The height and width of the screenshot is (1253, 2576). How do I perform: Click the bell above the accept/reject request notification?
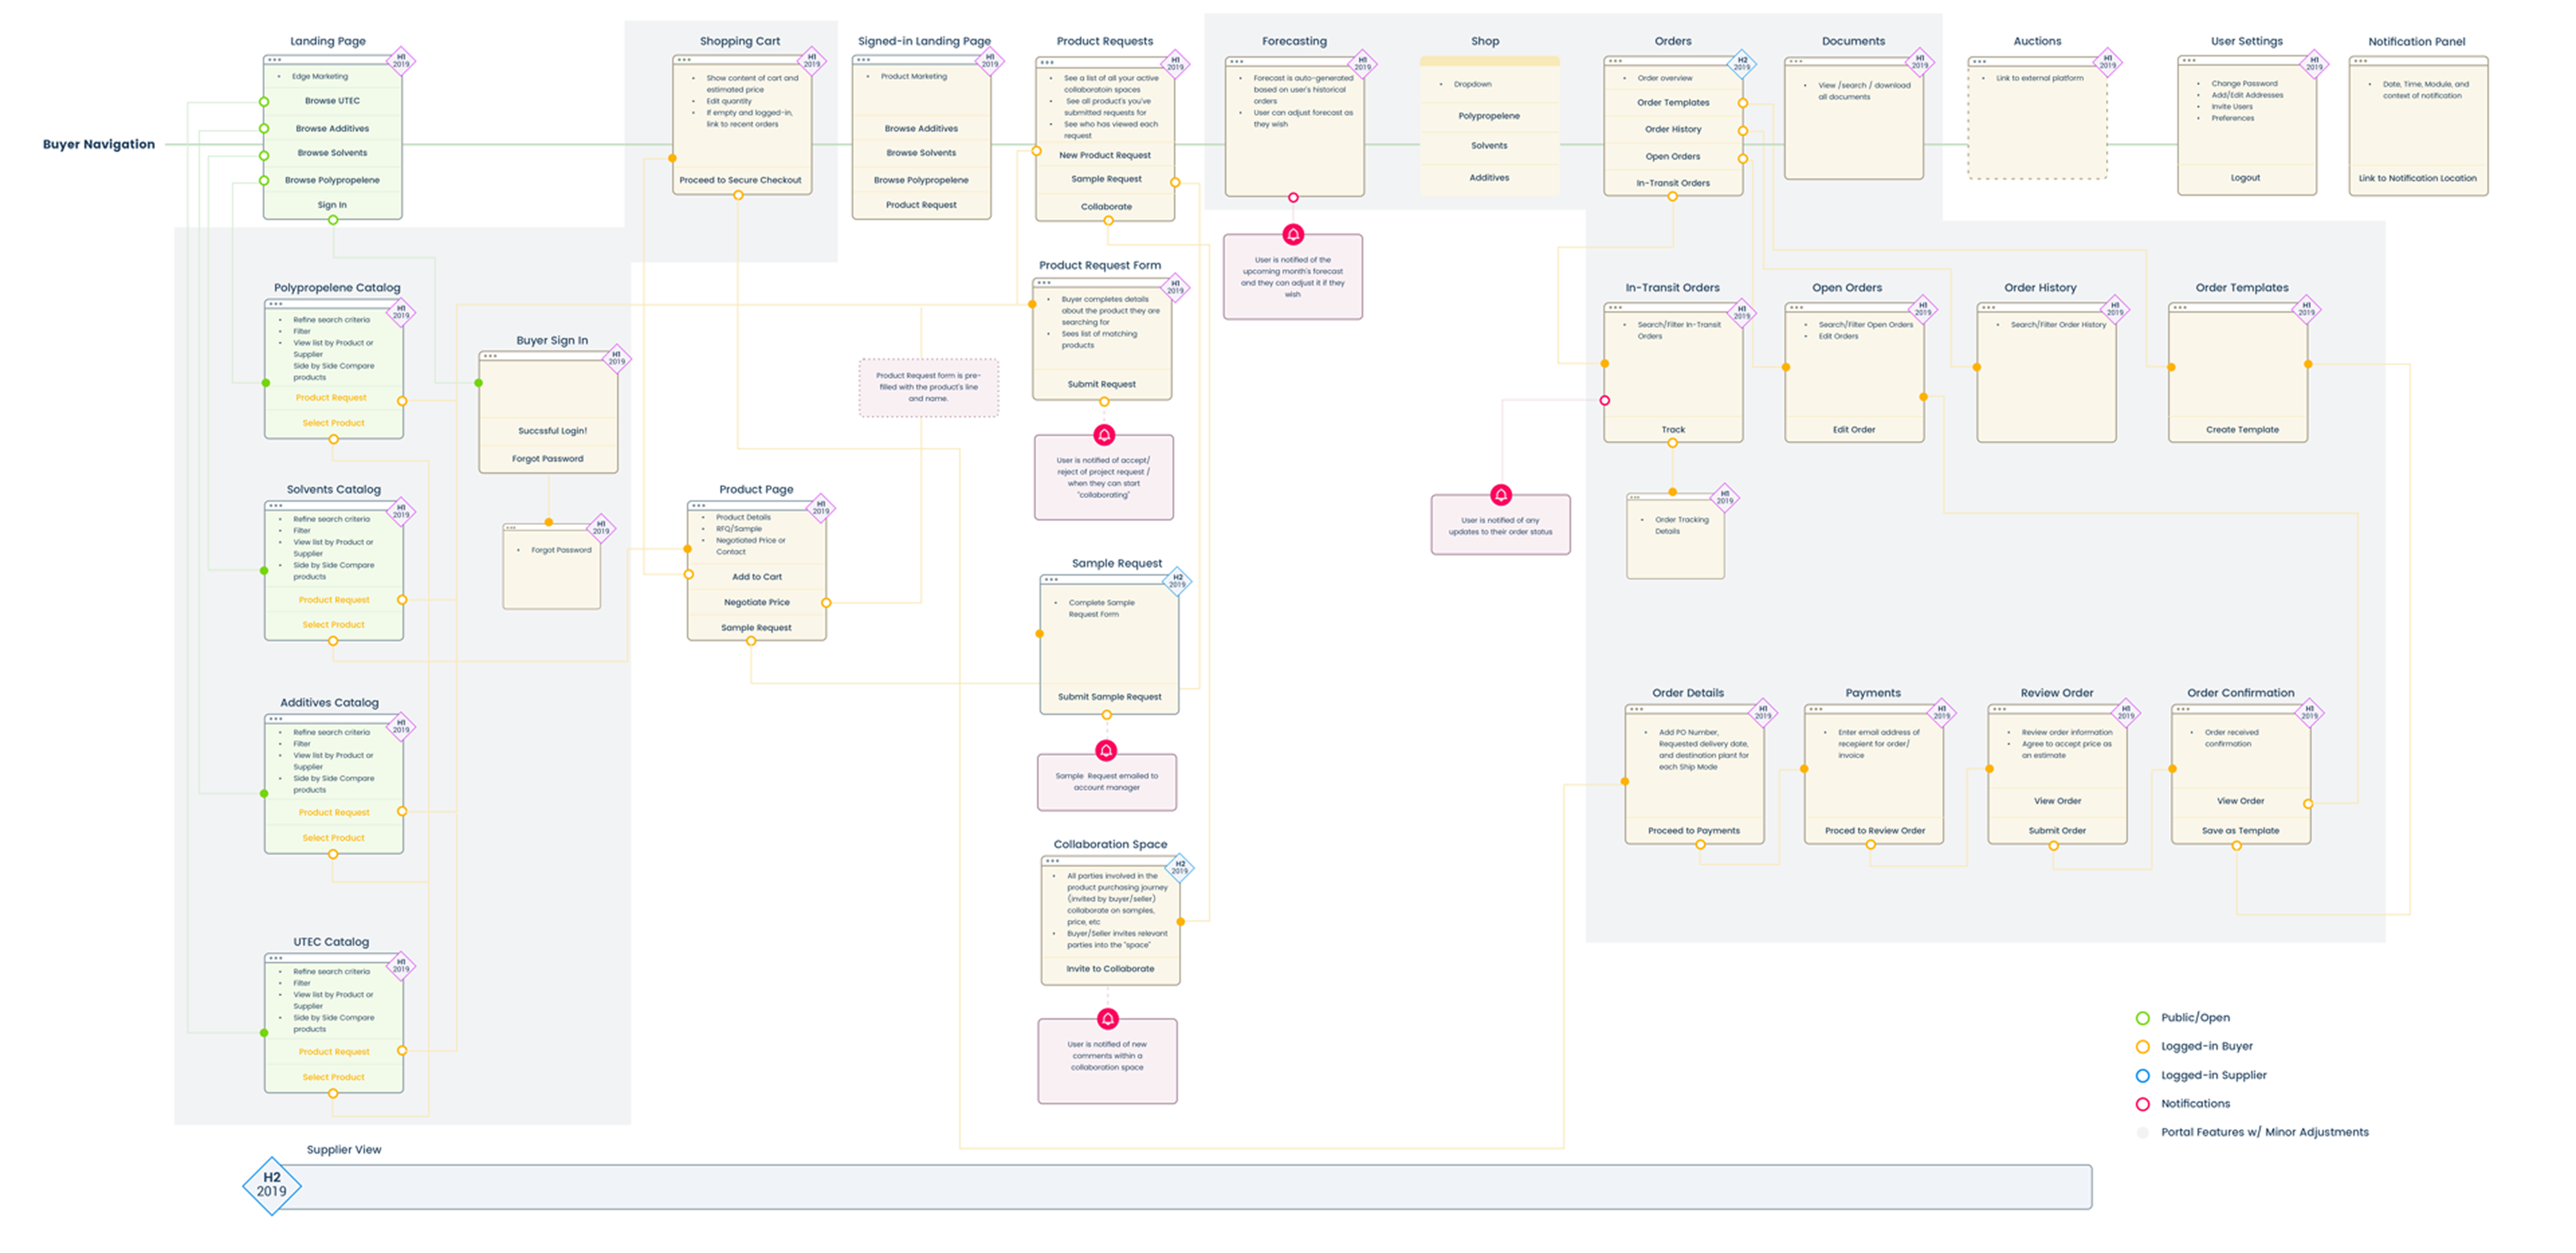pos(1104,435)
